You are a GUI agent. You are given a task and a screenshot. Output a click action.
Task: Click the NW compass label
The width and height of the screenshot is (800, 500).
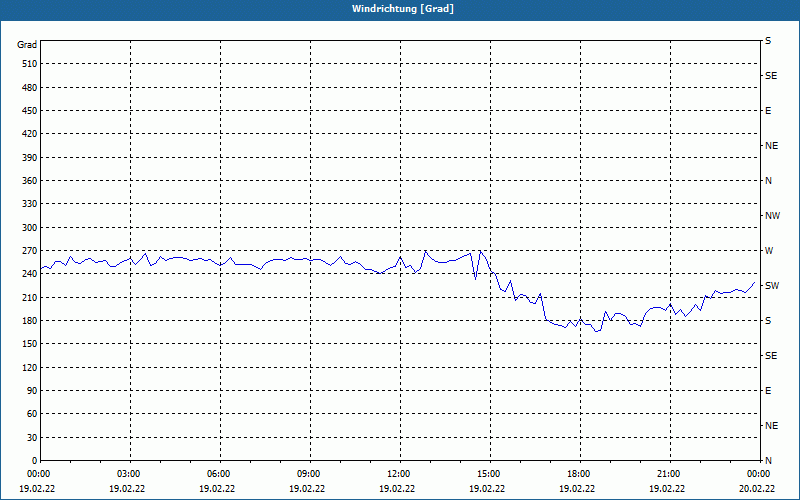pos(772,216)
